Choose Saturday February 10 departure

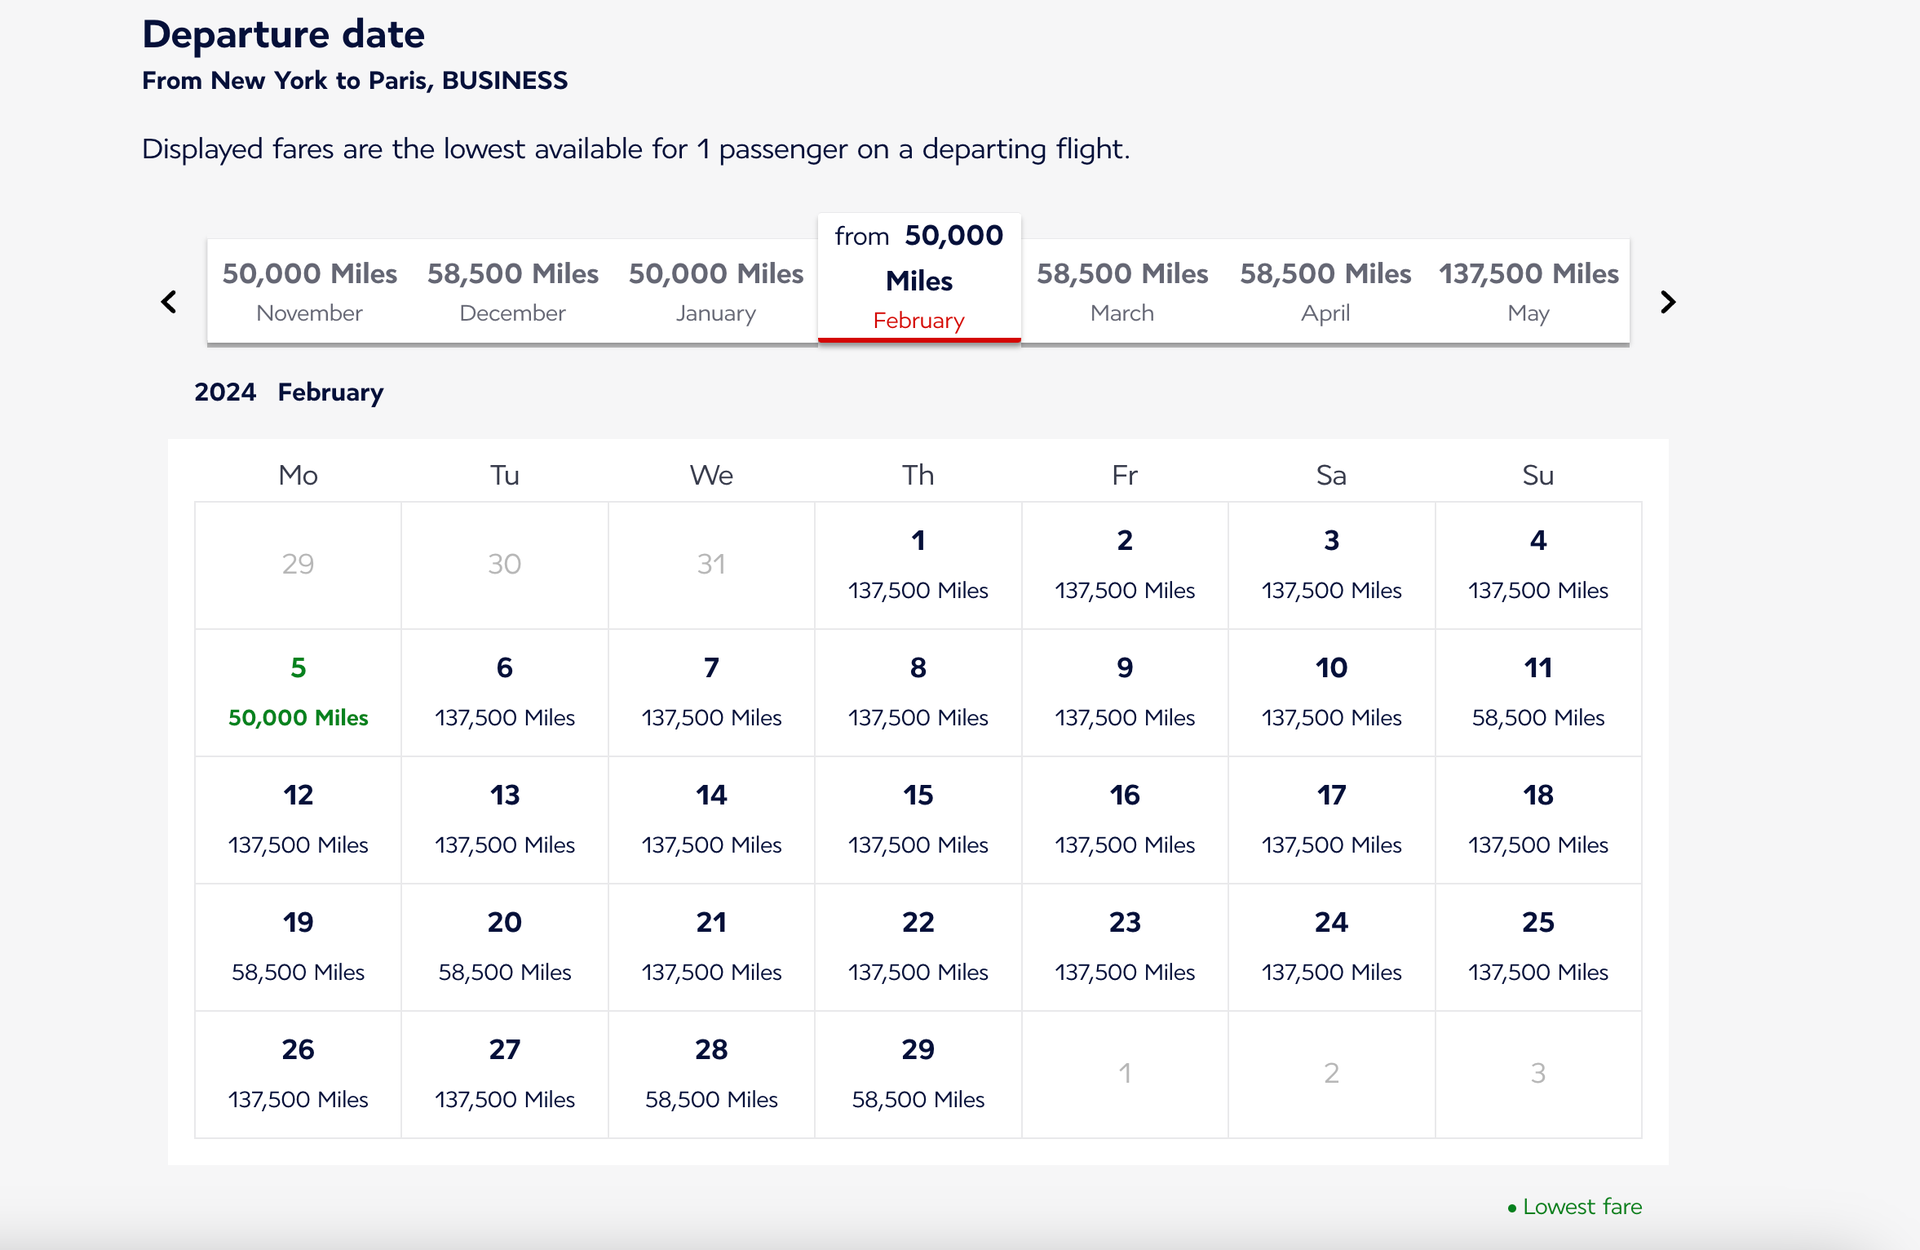[x=1331, y=692]
